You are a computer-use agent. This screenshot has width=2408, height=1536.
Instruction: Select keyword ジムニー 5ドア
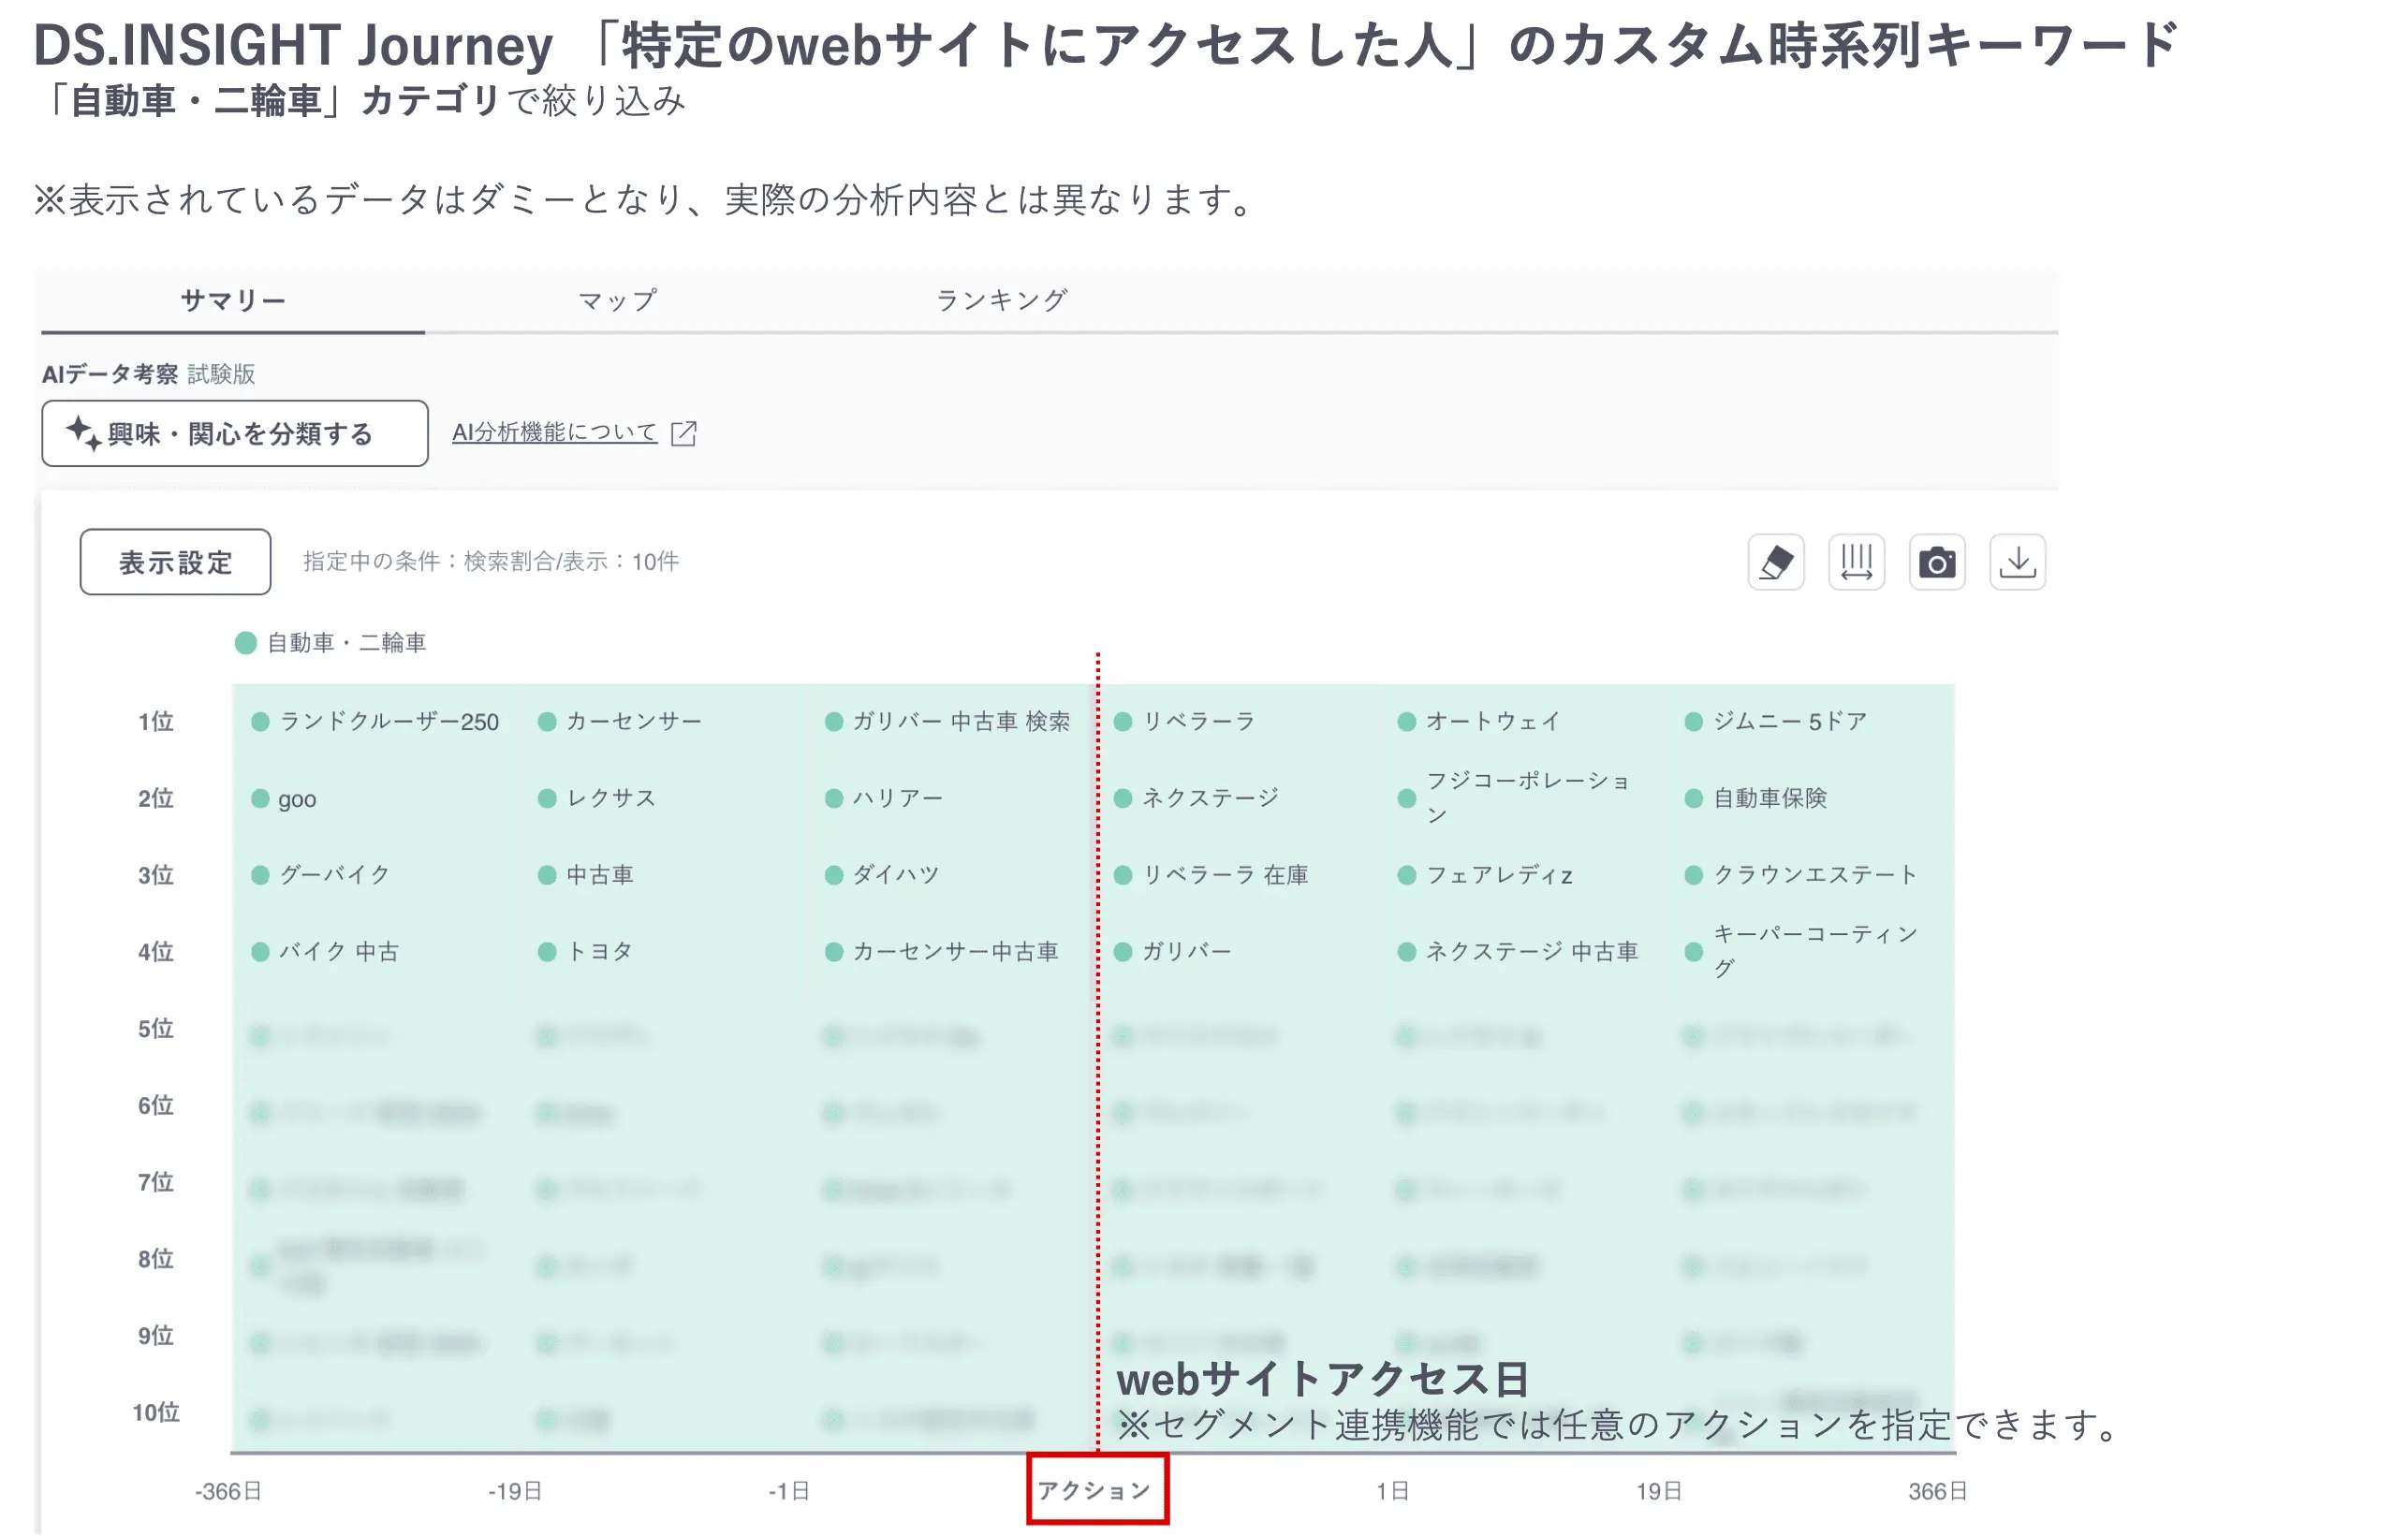coord(1790,722)
